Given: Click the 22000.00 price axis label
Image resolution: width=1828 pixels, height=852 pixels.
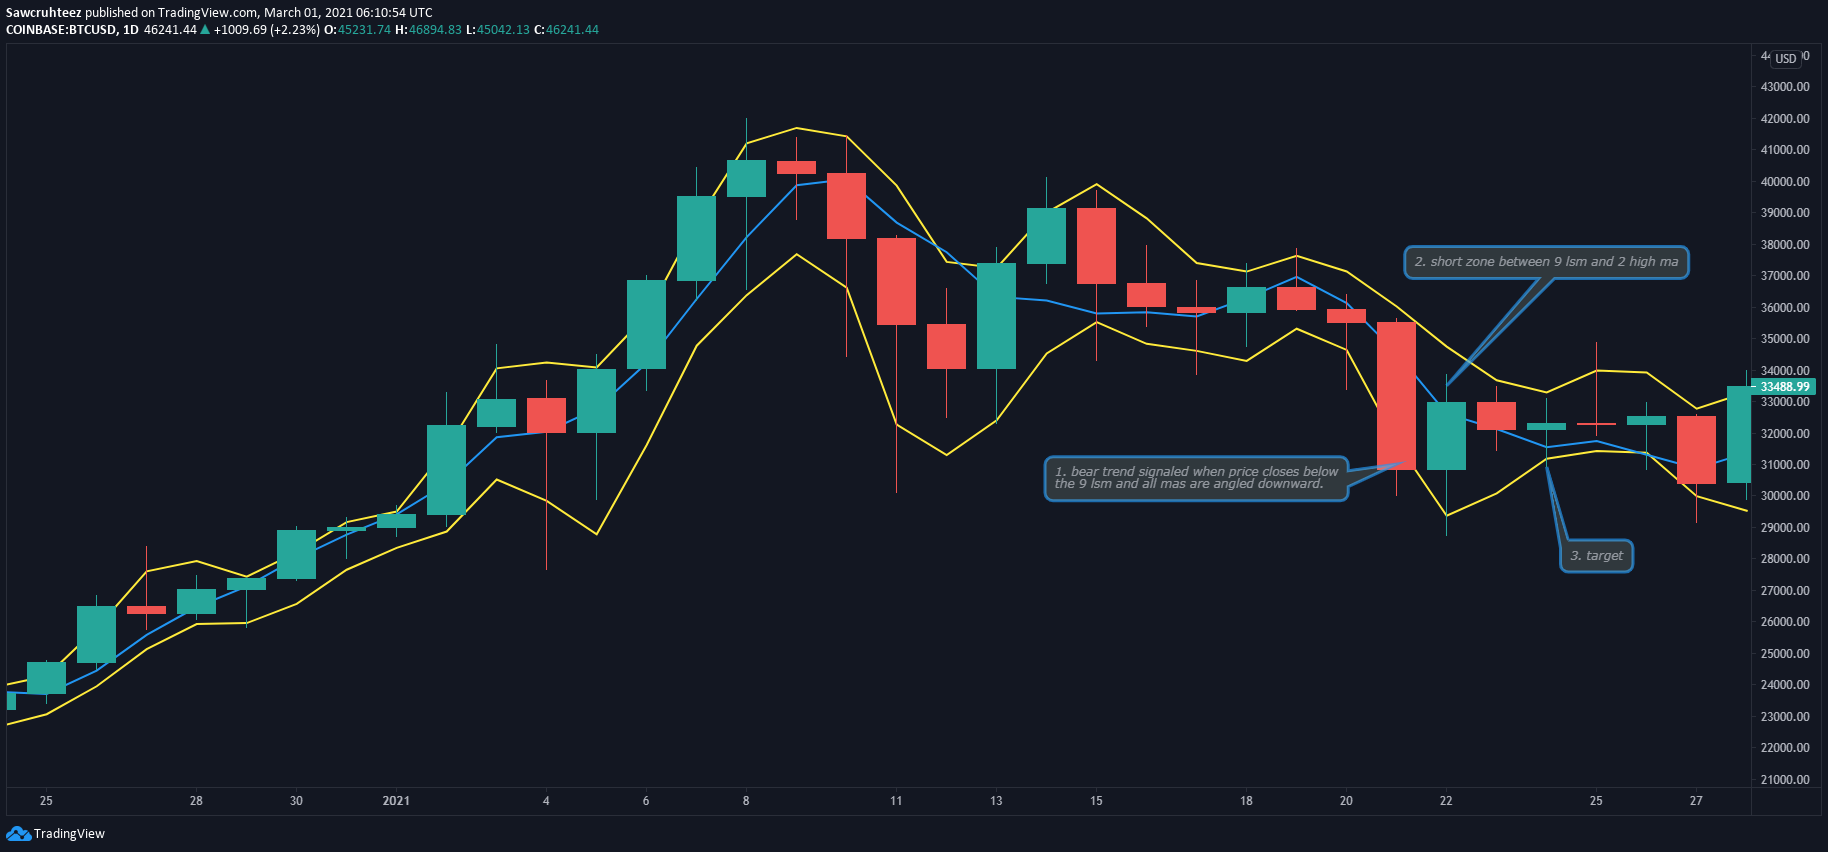Looking at the screenshot, I should pos(1785,748).
